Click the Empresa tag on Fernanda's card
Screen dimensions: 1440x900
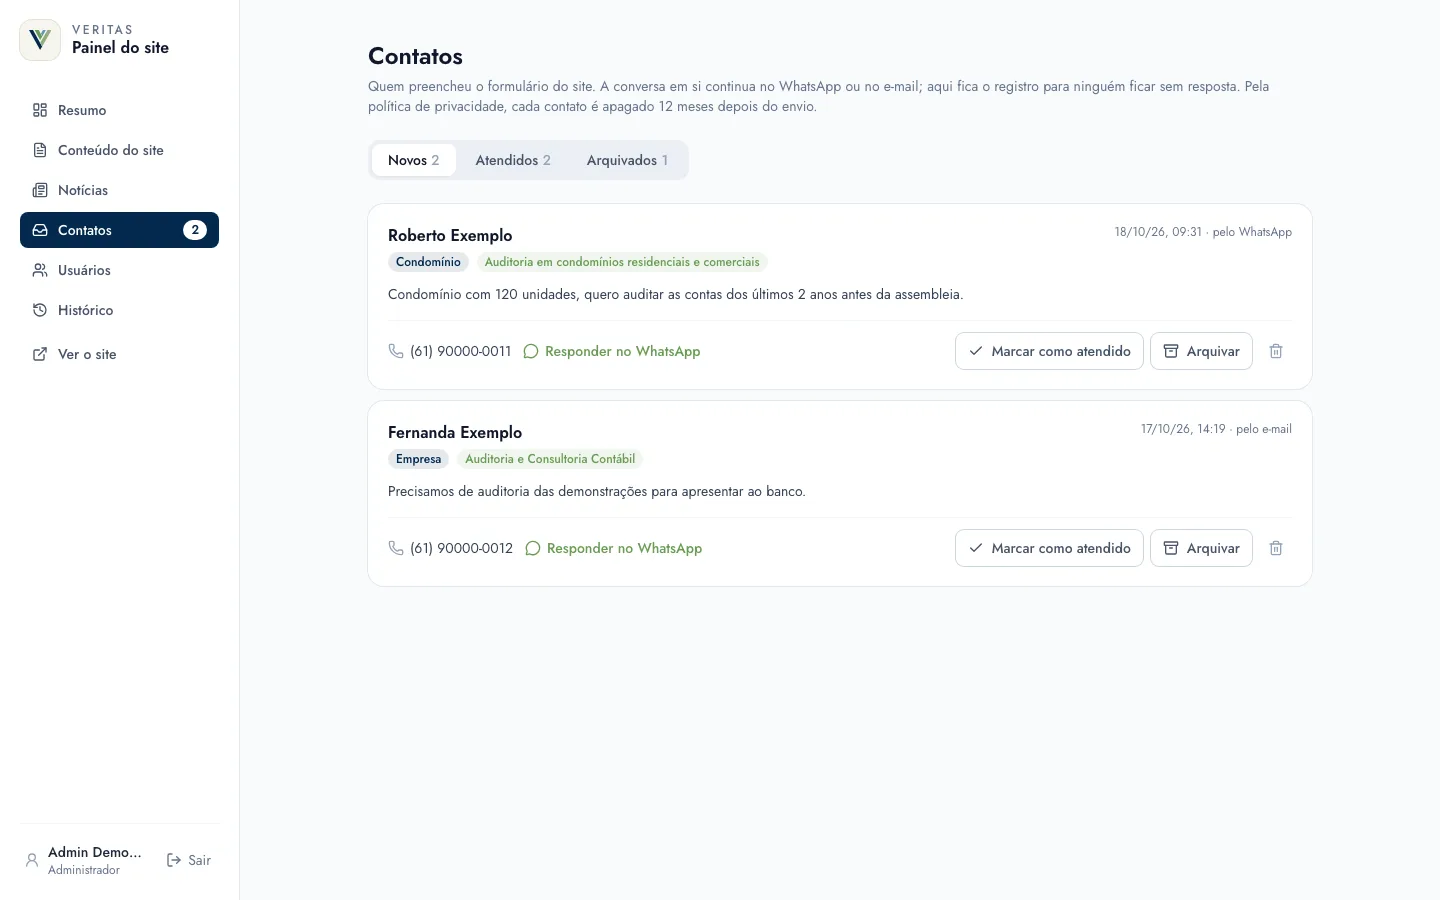(418, 459)
